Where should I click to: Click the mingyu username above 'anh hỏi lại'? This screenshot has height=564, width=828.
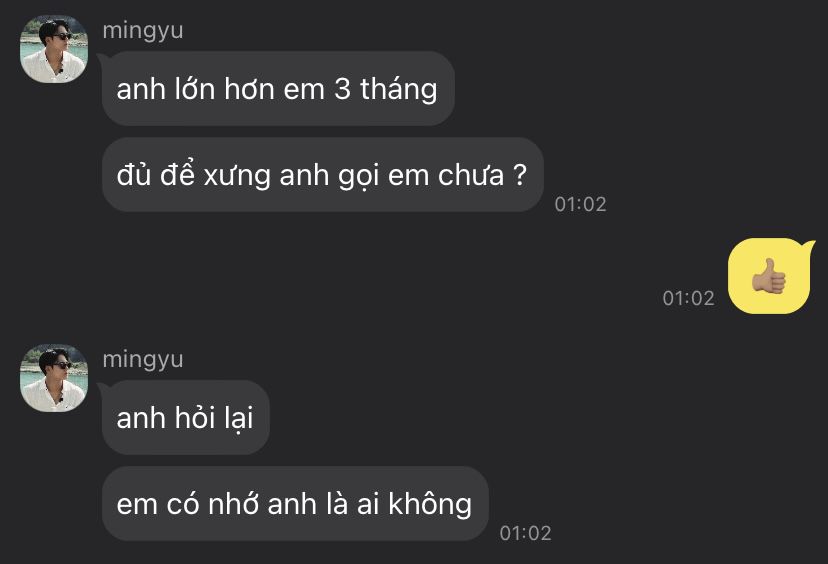pos(143,360)
